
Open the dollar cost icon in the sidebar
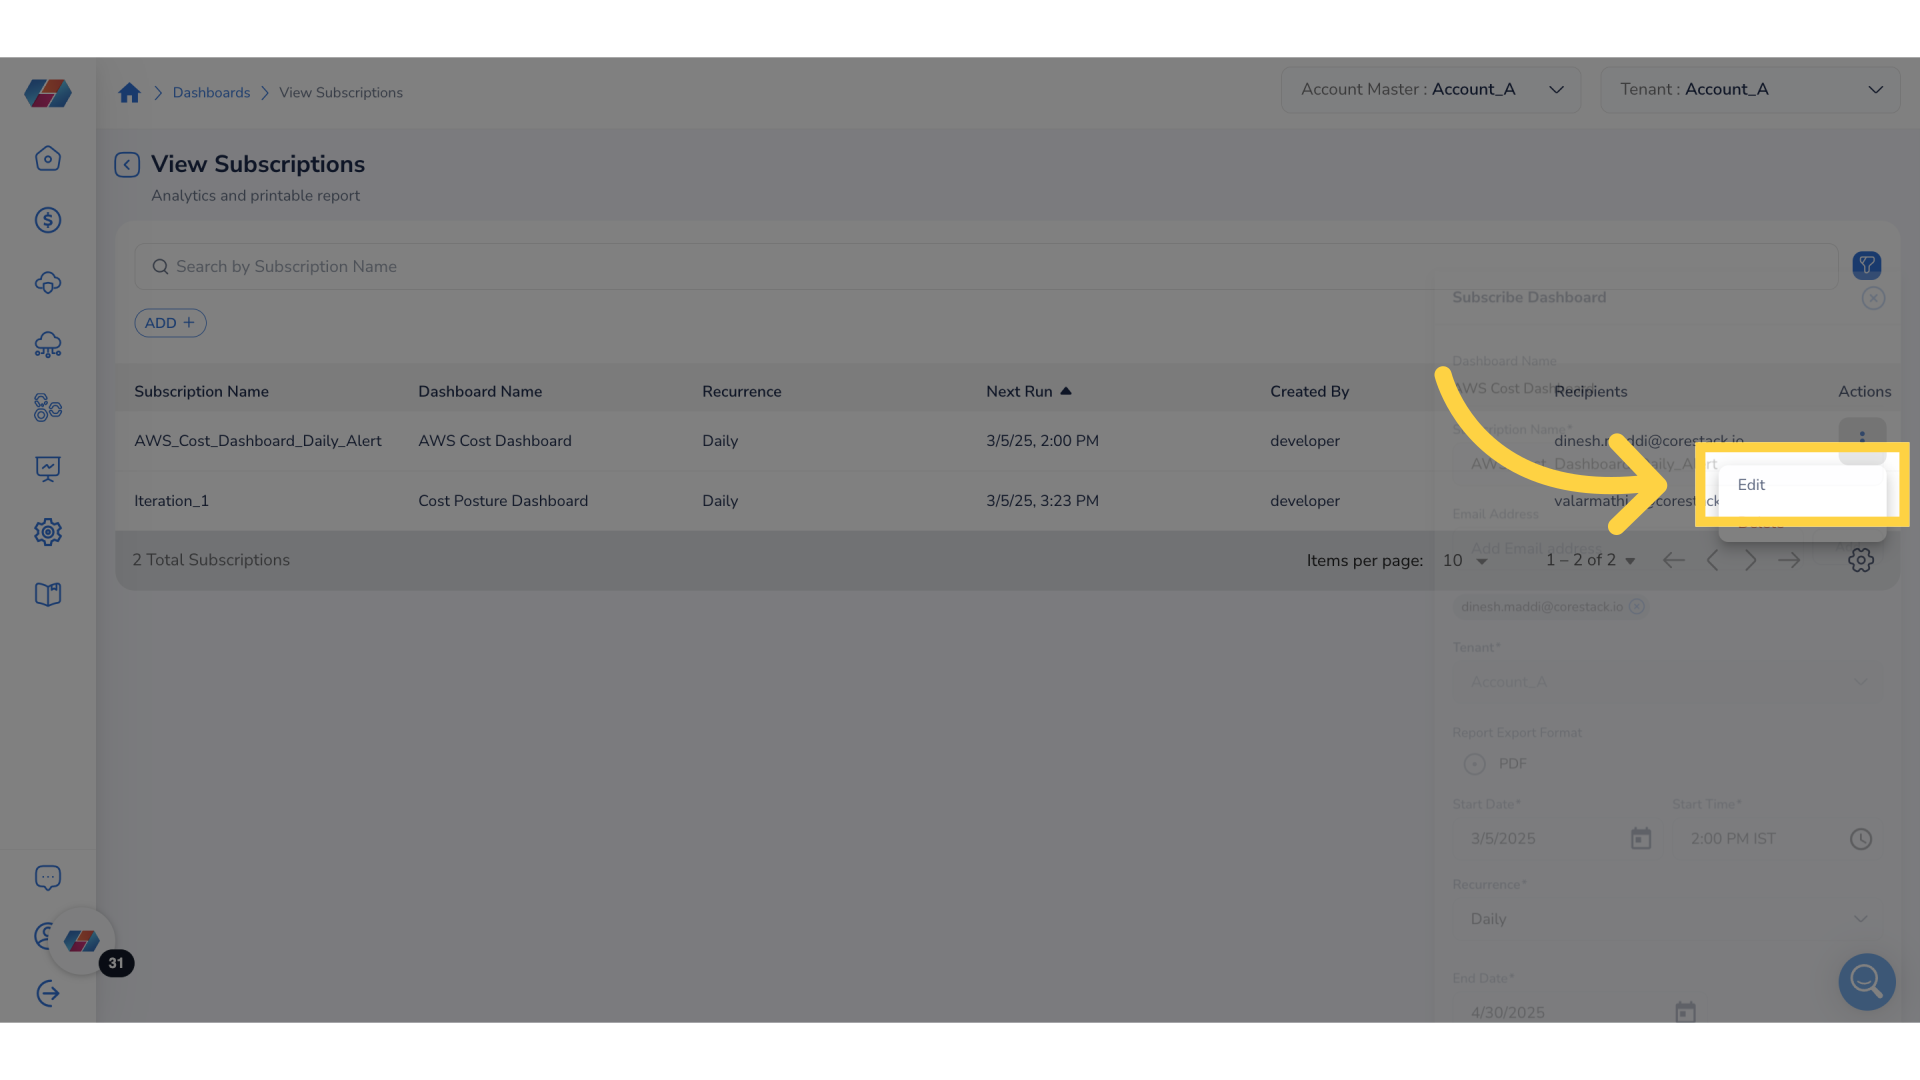[48, 220]
